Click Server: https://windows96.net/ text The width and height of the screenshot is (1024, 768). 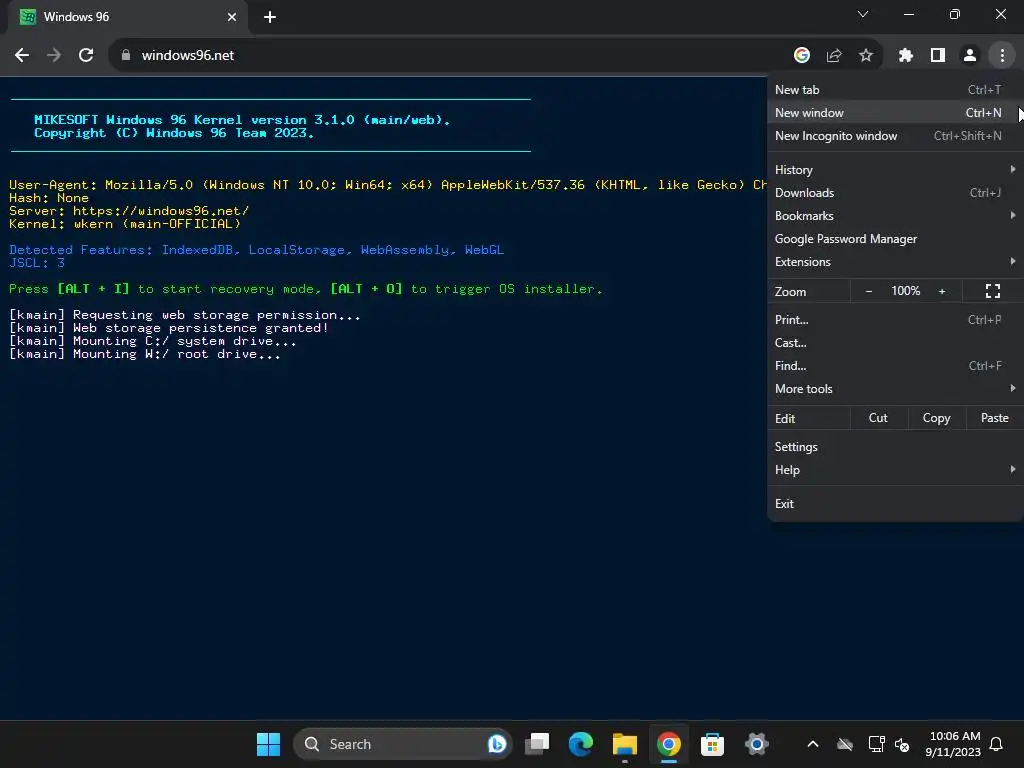tap(129, 211)
